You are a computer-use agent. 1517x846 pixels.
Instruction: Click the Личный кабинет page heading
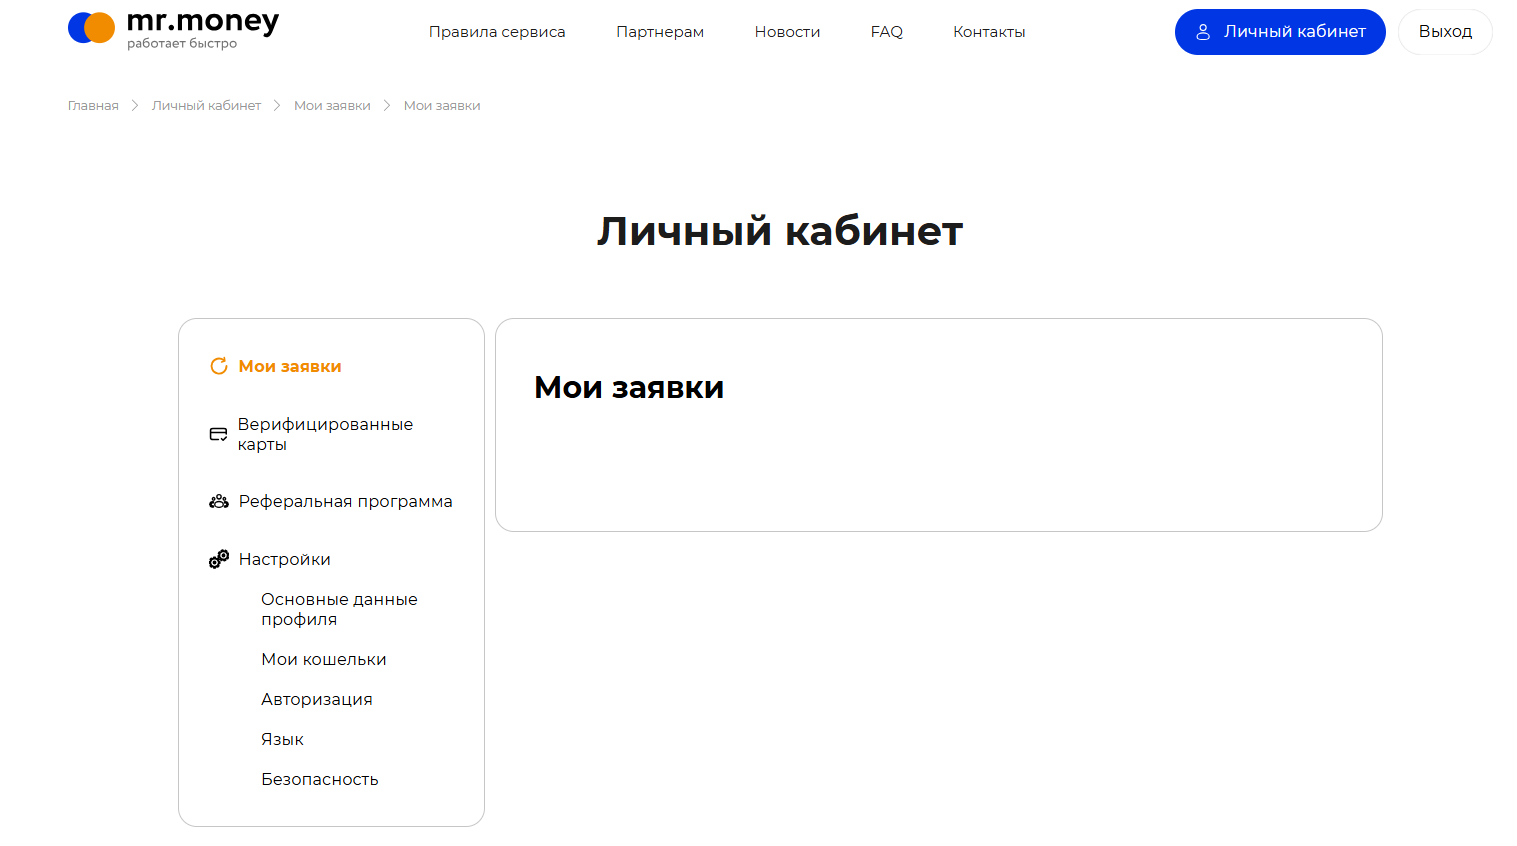780,231
